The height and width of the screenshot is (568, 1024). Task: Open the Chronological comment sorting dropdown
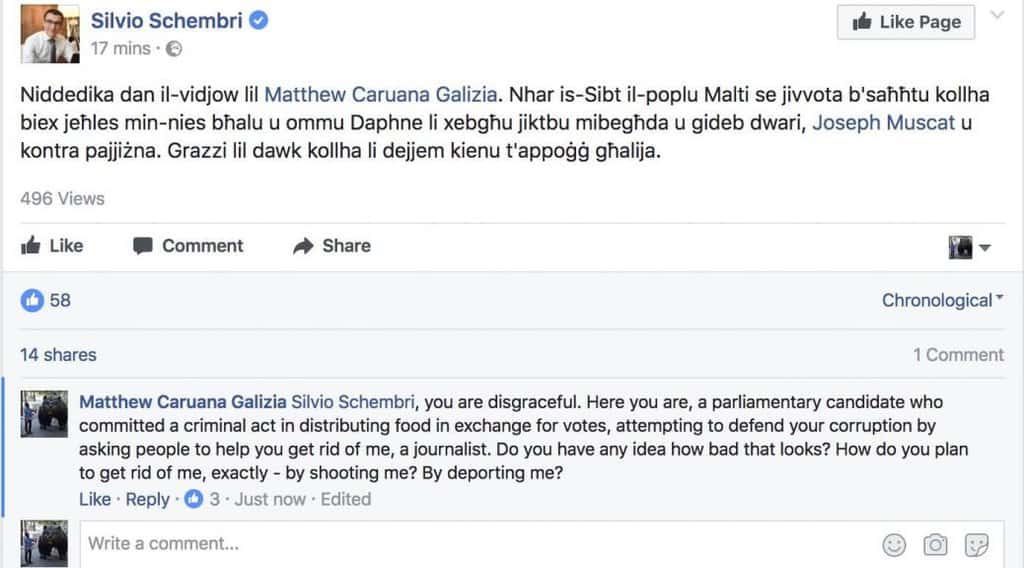pos(943,300)
